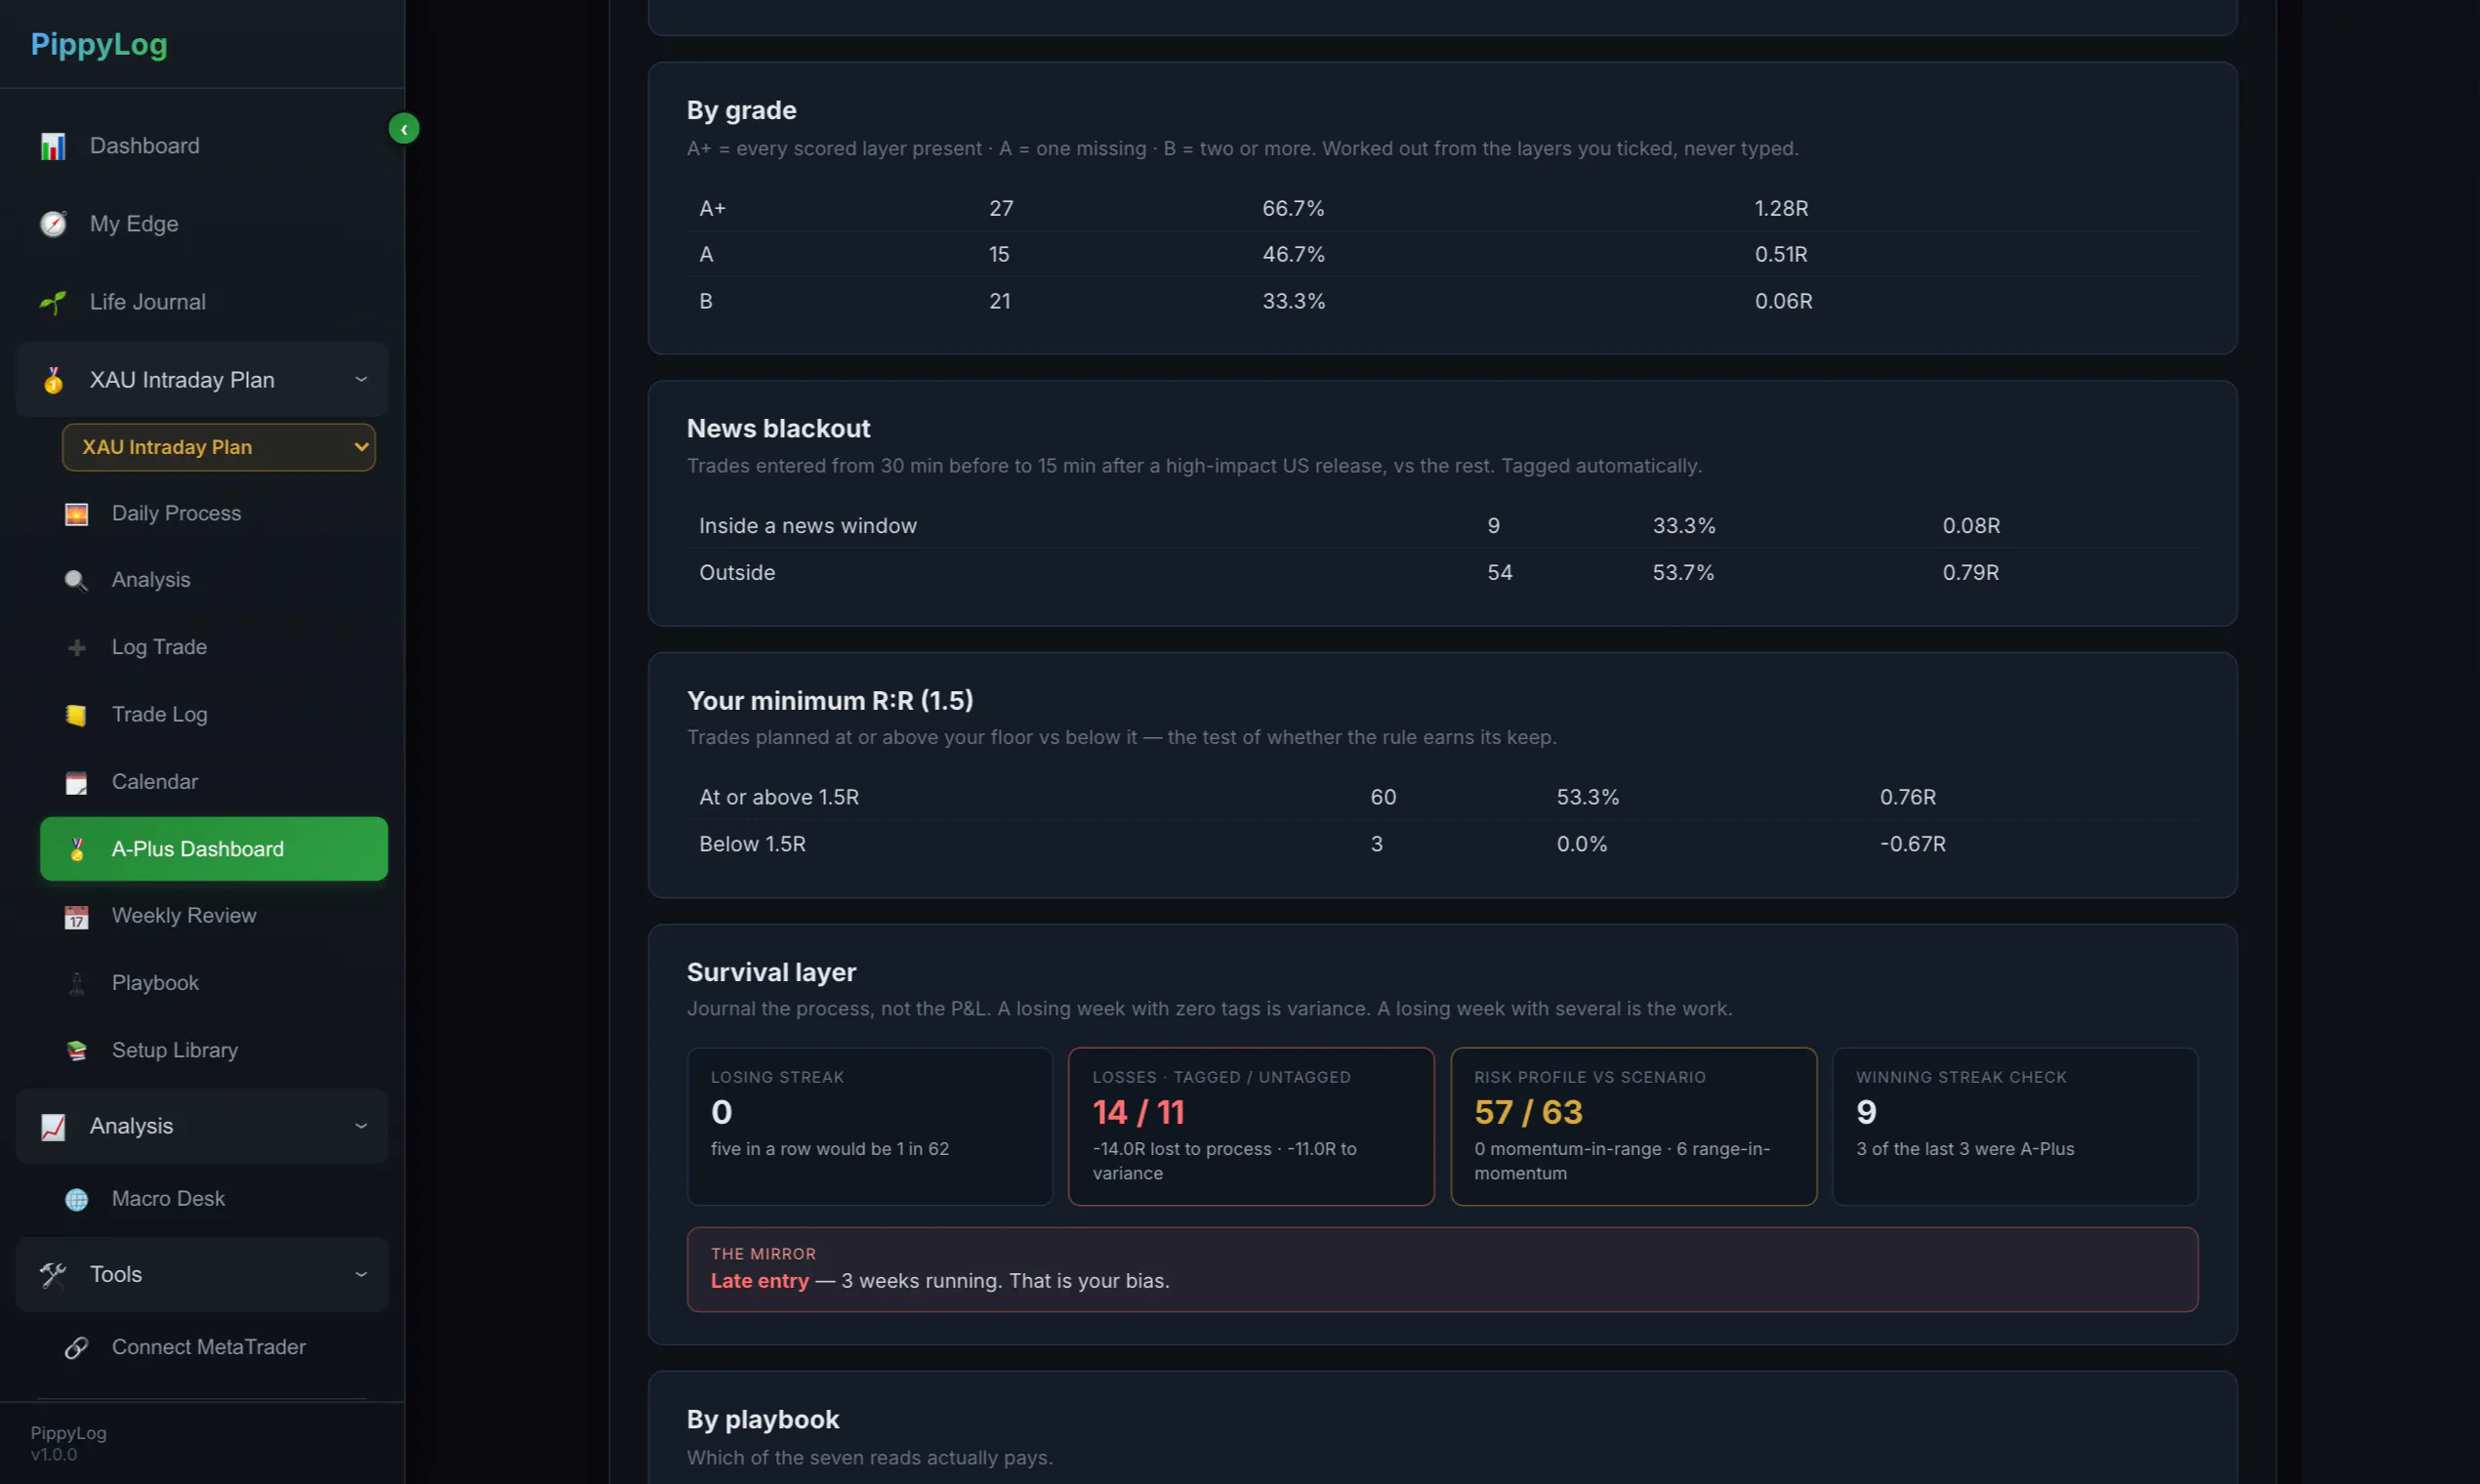
Task: Open the Weekly Review page
Action: pyautogui.click(x=214, y=916)
